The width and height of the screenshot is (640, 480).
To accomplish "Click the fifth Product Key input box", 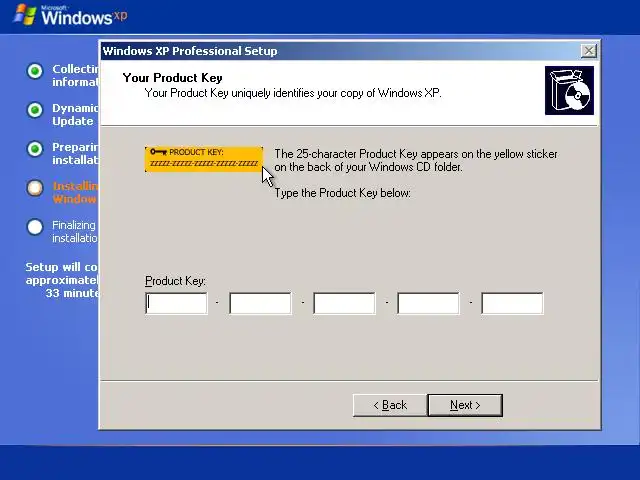I will click(x=512, y=303).
